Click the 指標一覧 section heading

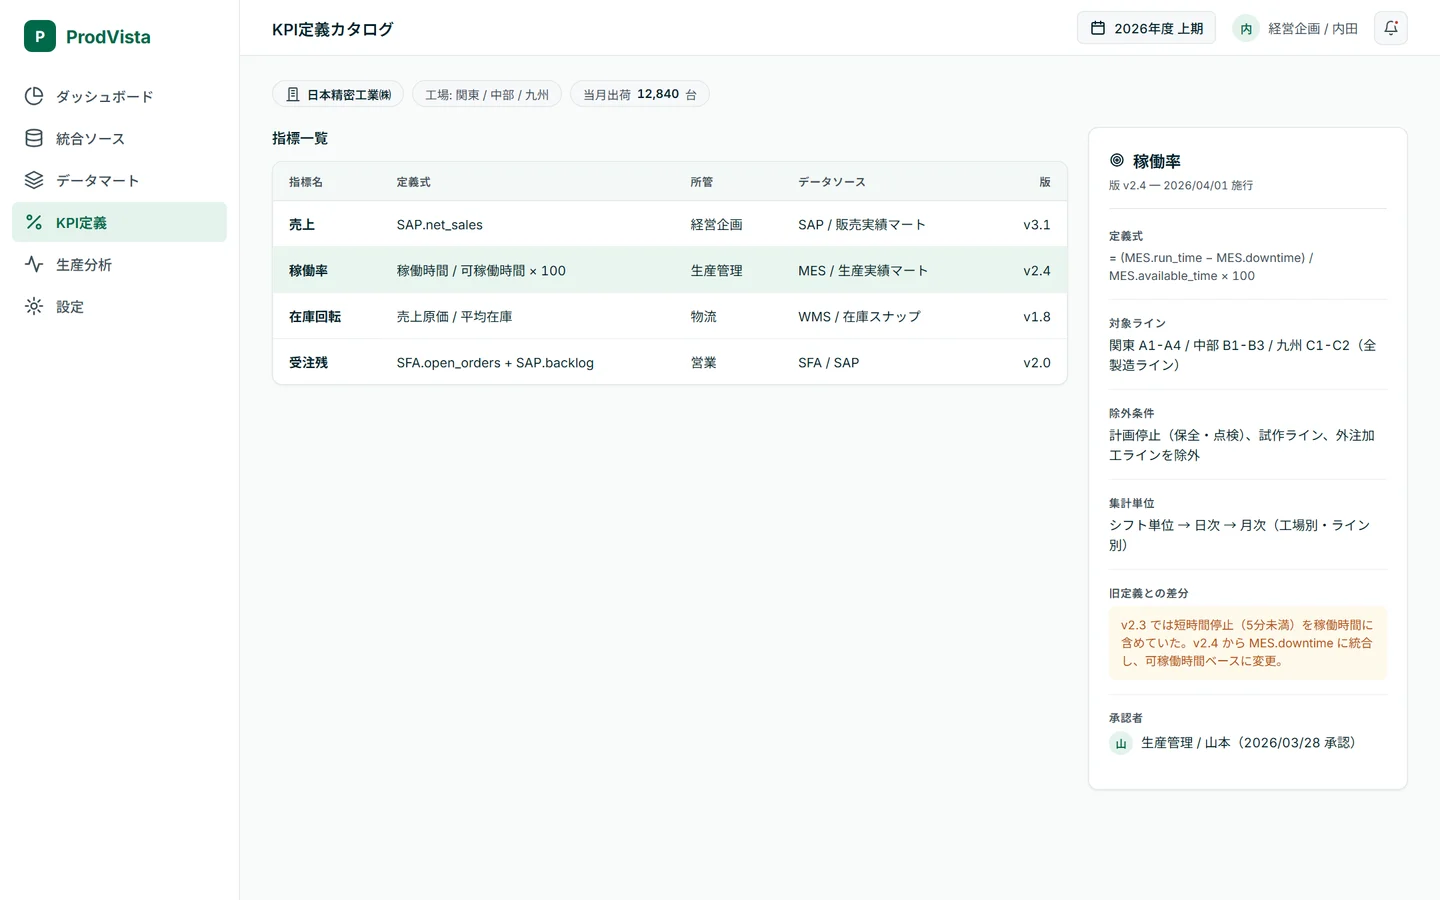click(300, 138)
